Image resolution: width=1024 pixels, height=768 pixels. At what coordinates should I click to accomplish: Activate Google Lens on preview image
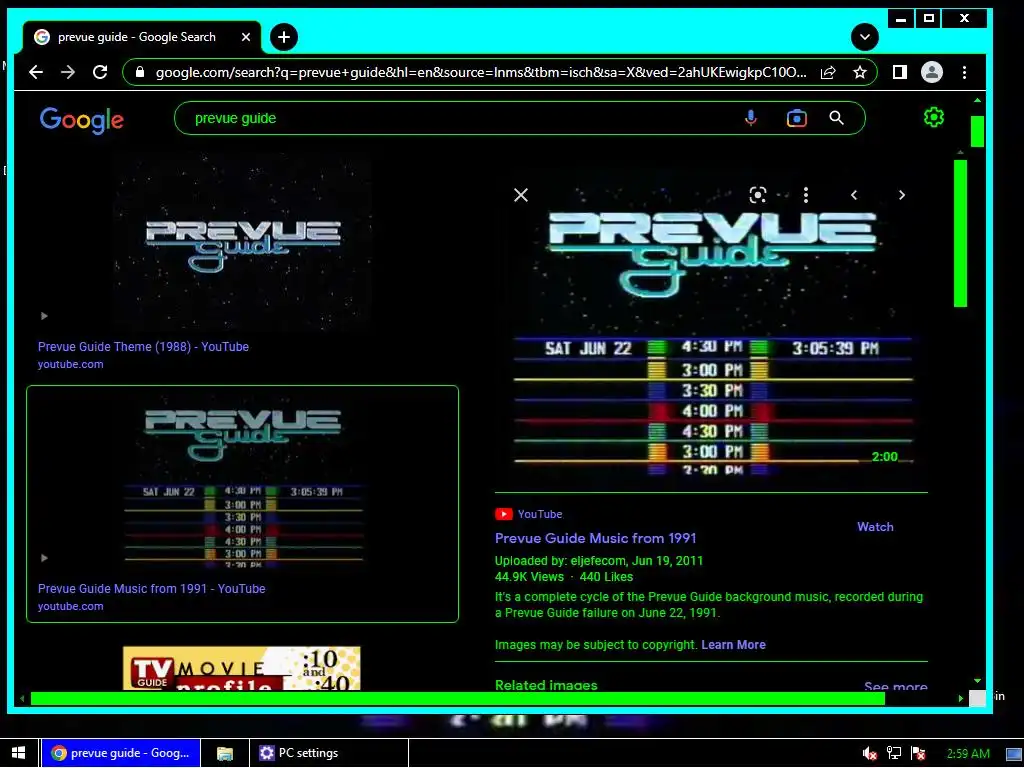pos(758,195)
